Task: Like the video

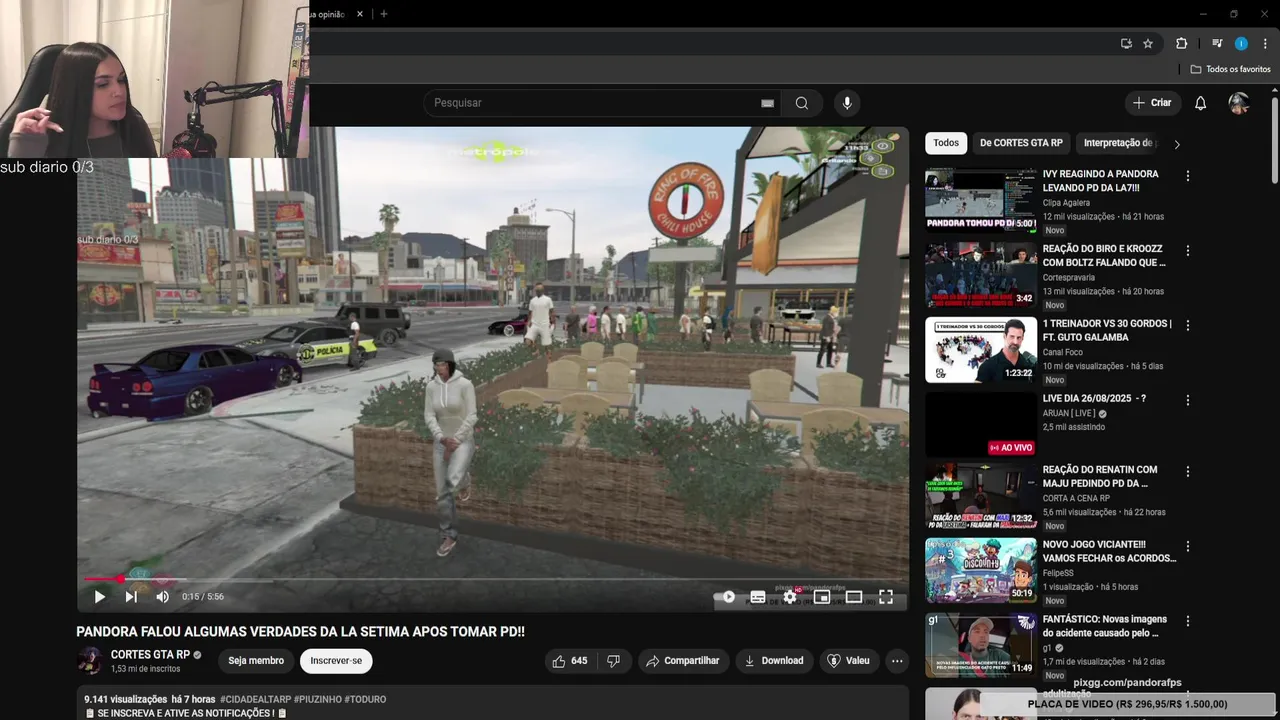Action: pyautogui.click(x=570, y=661)
